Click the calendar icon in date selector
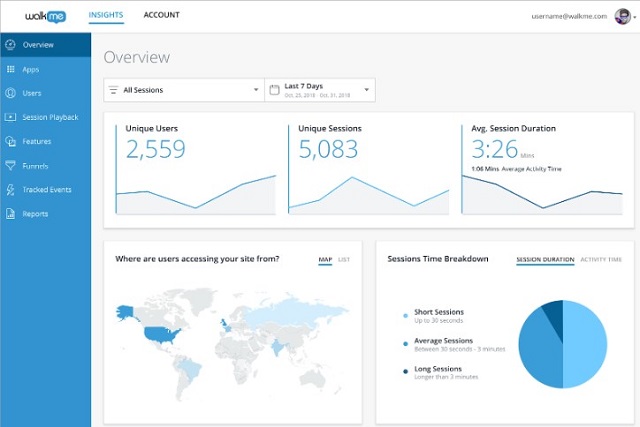 click(274, 90)
